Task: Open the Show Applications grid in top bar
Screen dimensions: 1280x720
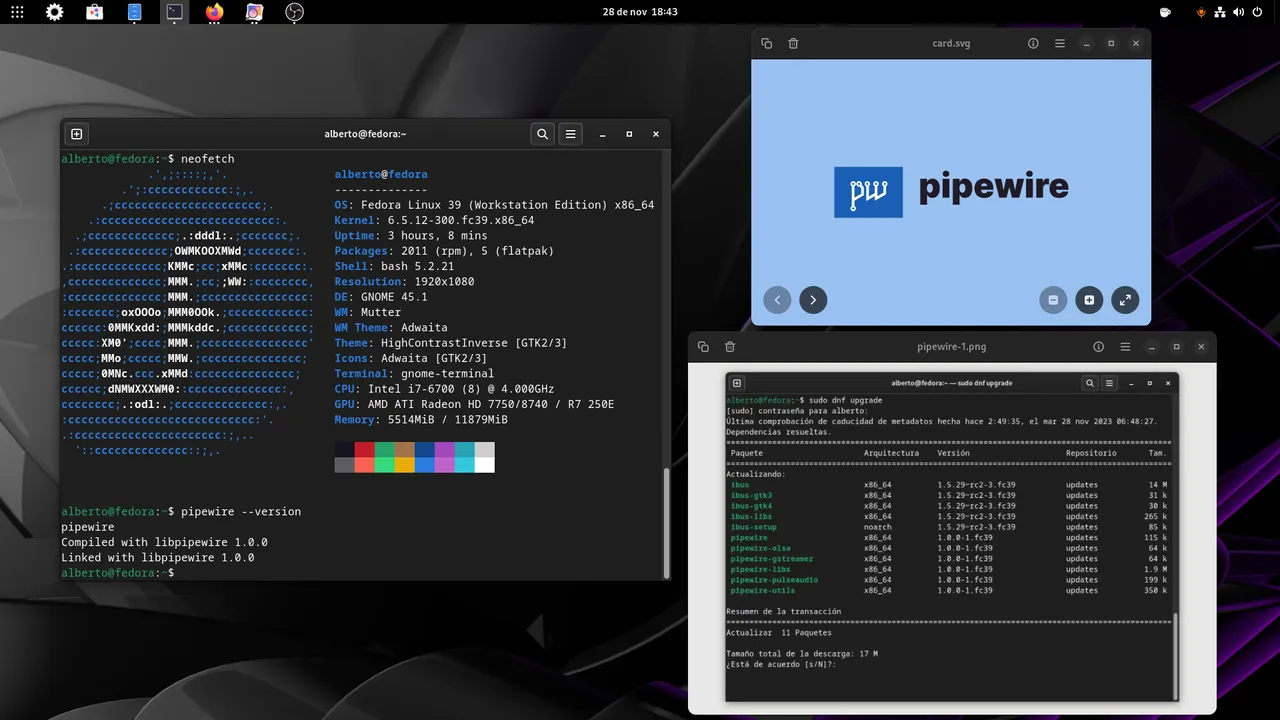Action: click(15, 12)
